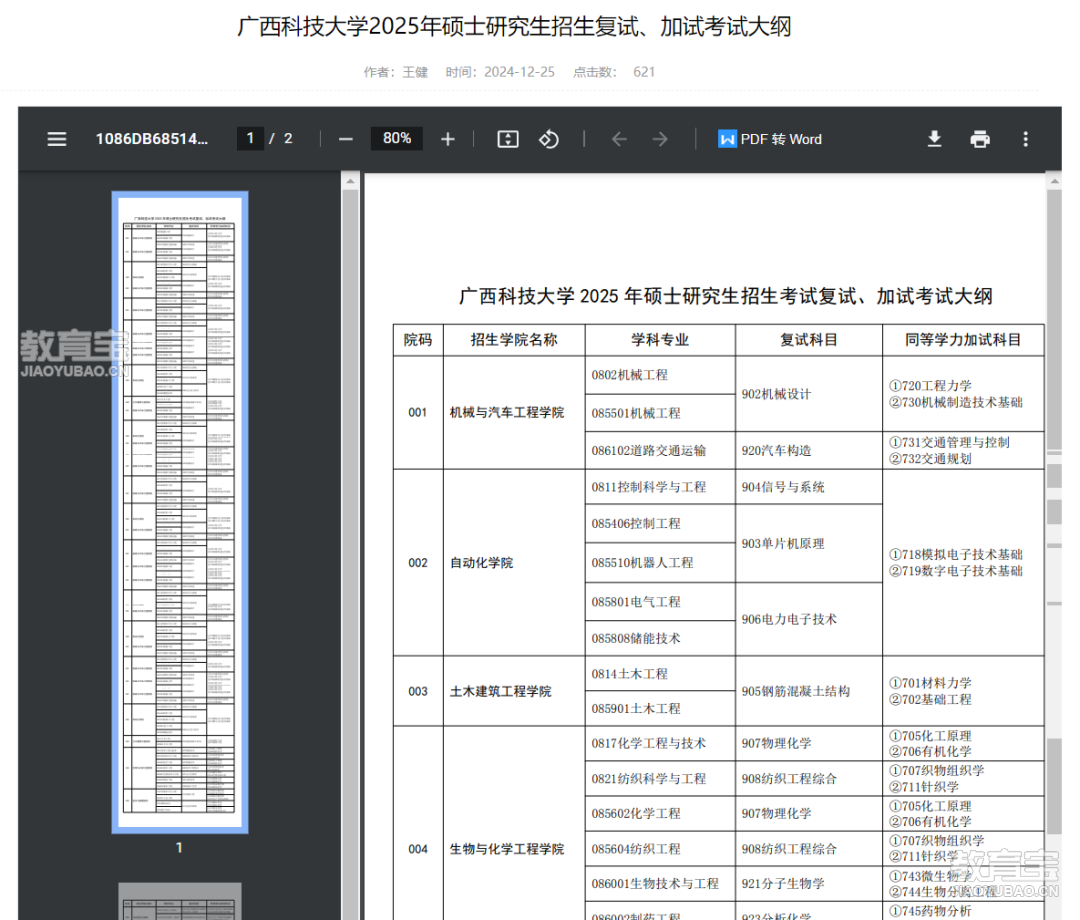This screenshot has width=1080, height=920.
Task: Click the 招生学院名称 column header
Action: [x=514, y=340]
